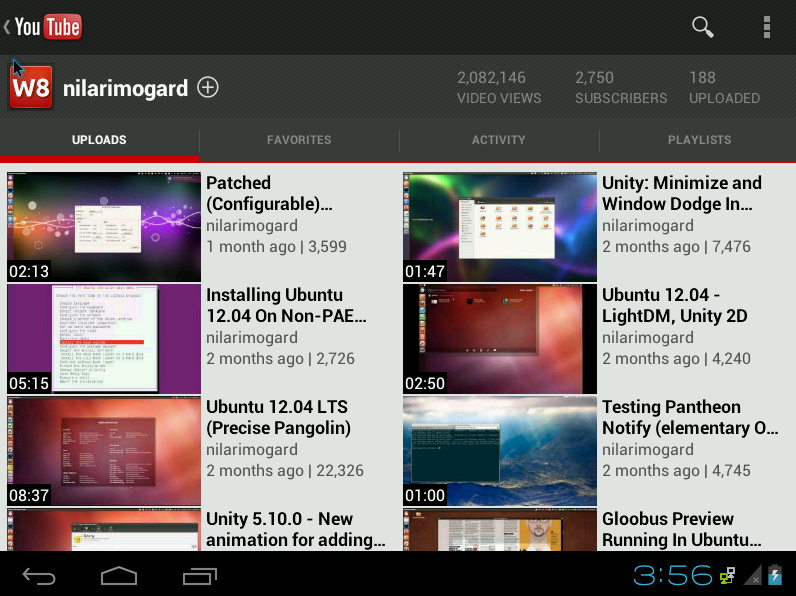Click the 'Patched (Configurable)...' title
The height and width of the screenshot is (596, 796).
(270, 193)
